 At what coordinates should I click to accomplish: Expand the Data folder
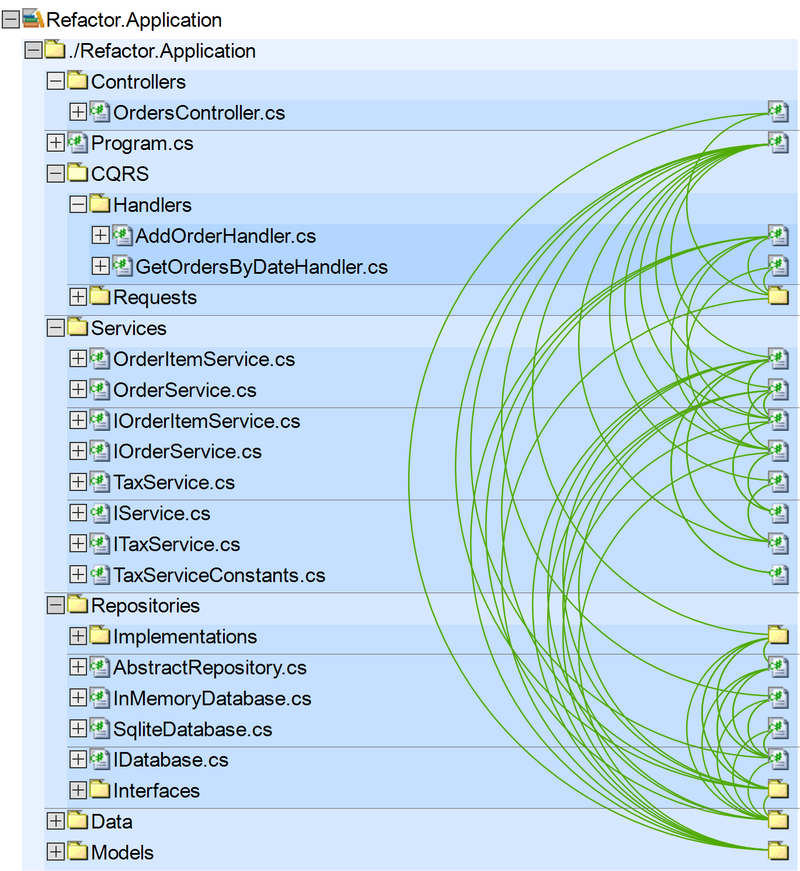pos(55,821)
